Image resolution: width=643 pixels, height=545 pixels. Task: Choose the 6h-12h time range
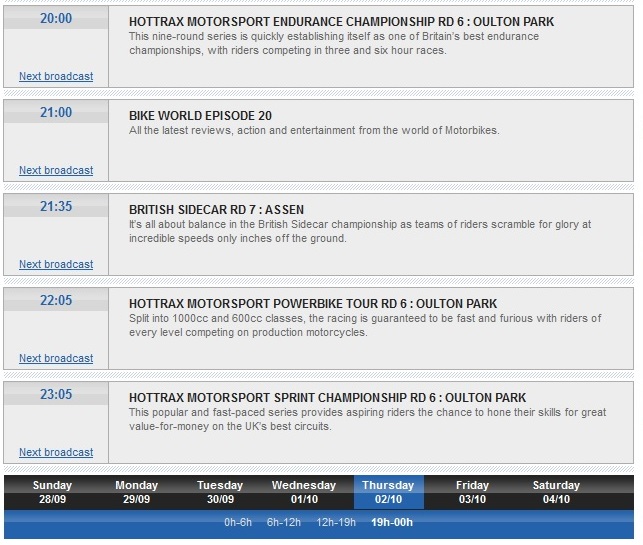pyautogui.click(x=286, y=522)
